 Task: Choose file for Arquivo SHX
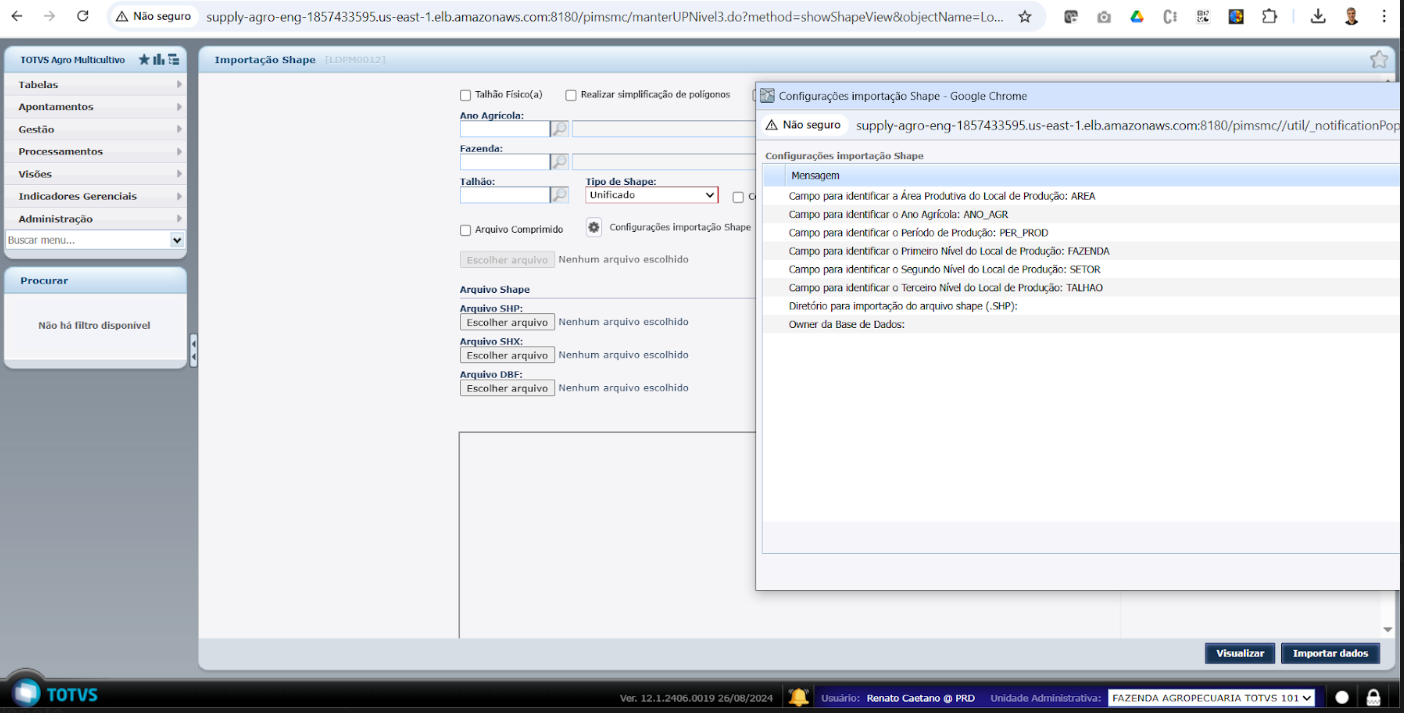(507, 355)
